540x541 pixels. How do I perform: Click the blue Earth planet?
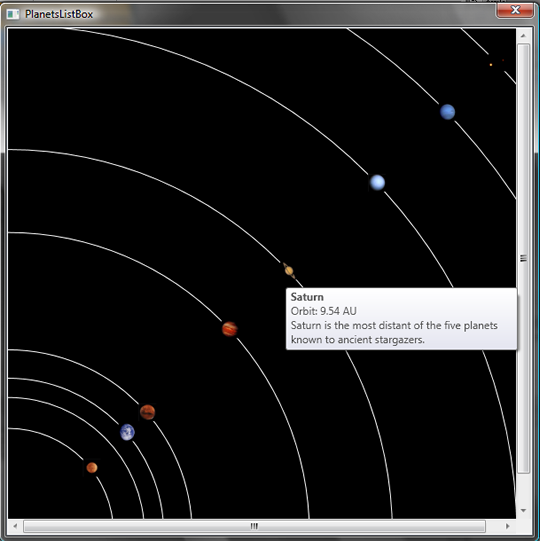click(127, 432)
